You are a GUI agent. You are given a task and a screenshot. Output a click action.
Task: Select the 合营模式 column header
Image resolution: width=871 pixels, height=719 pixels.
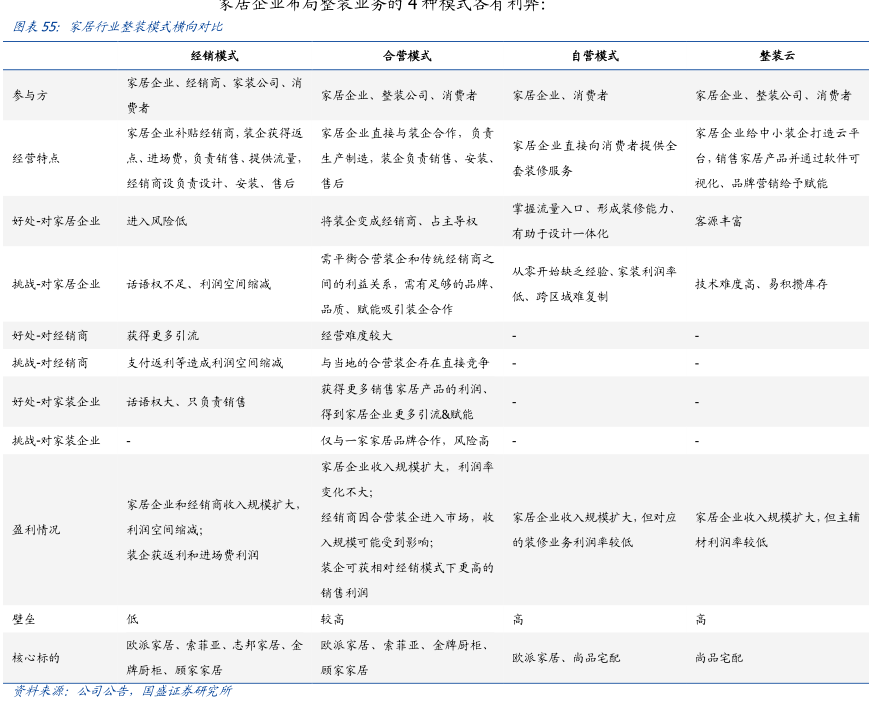click(407, 56)
